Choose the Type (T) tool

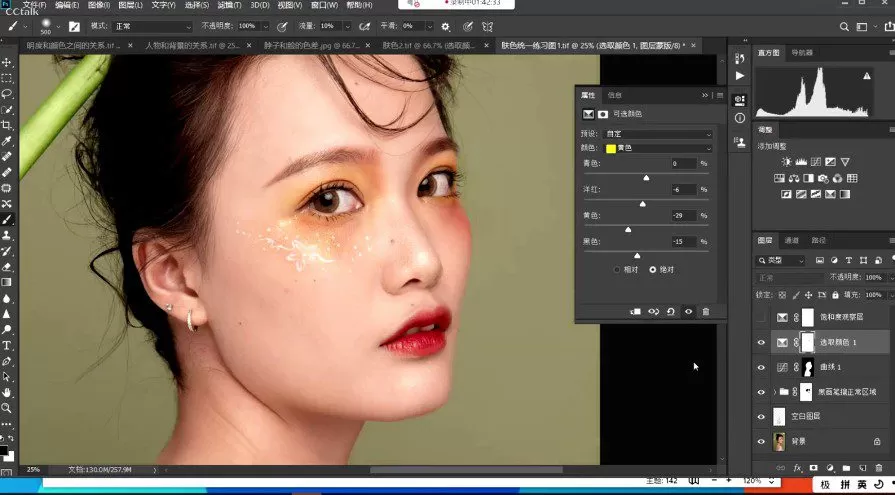pyautogui.click(x=7, y=345)
